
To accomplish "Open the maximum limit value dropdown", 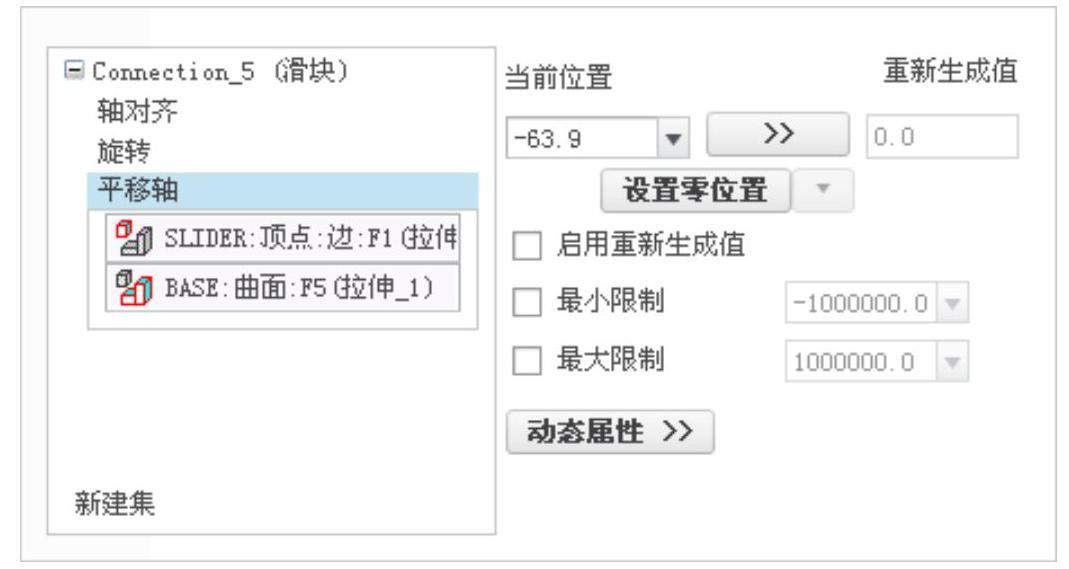I will [952, 361].
